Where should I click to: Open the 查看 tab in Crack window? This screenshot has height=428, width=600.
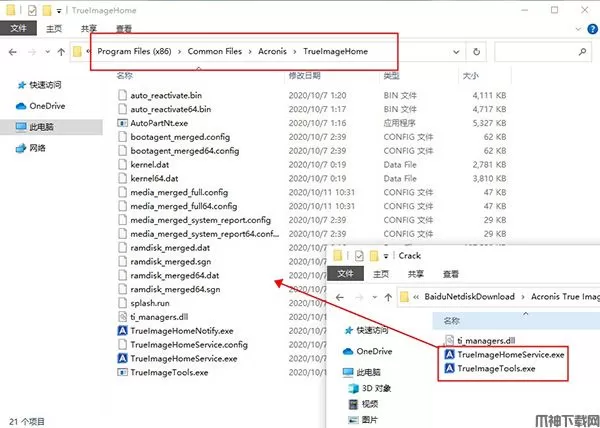coord(450,274)
